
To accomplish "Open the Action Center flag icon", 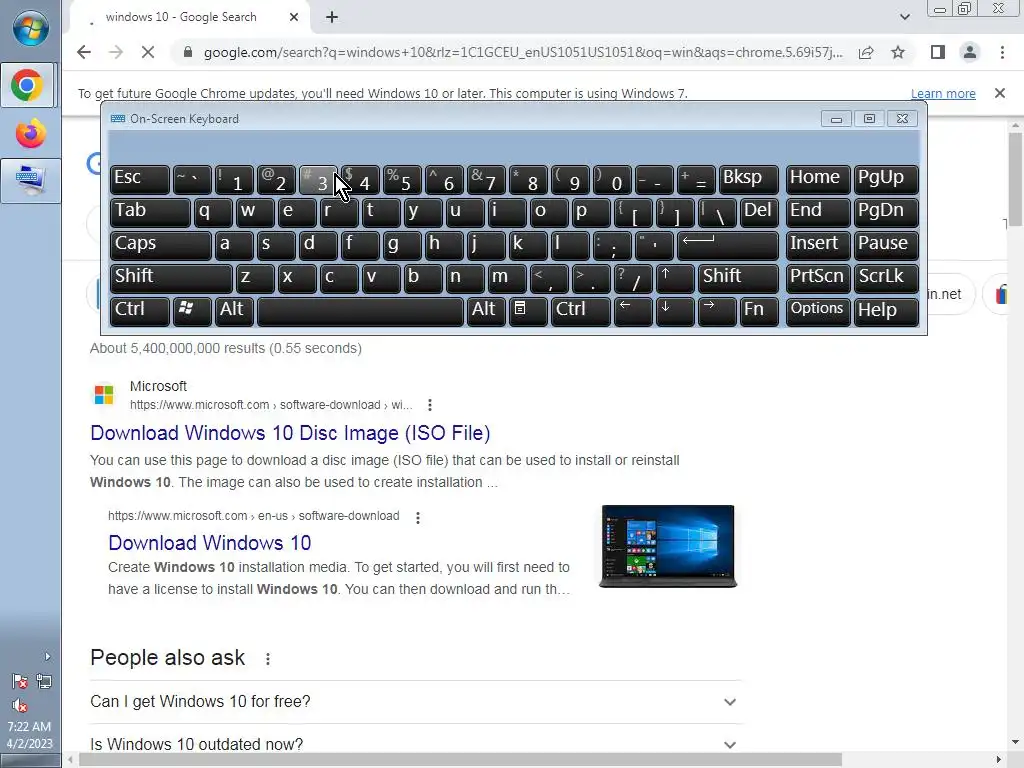I will click(20, 682).
